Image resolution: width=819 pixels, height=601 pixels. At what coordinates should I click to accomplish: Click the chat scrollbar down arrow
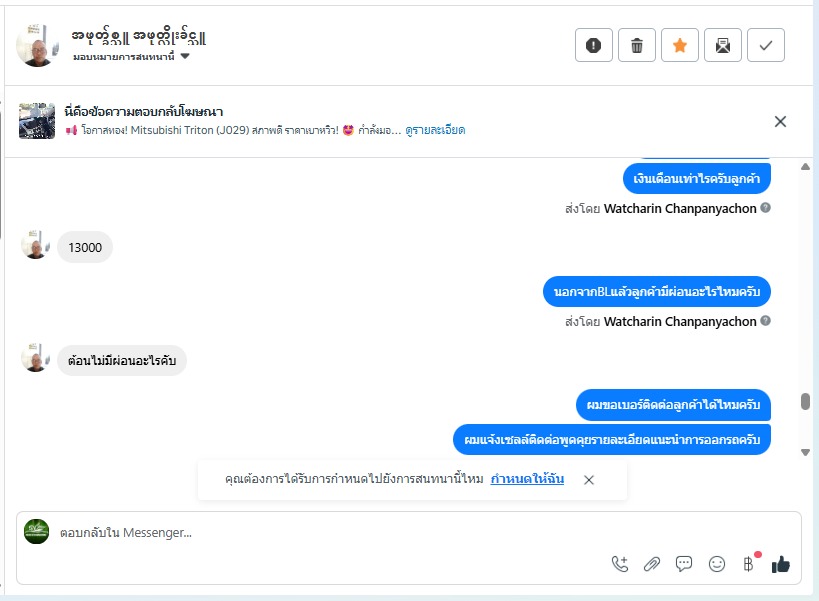806,452
